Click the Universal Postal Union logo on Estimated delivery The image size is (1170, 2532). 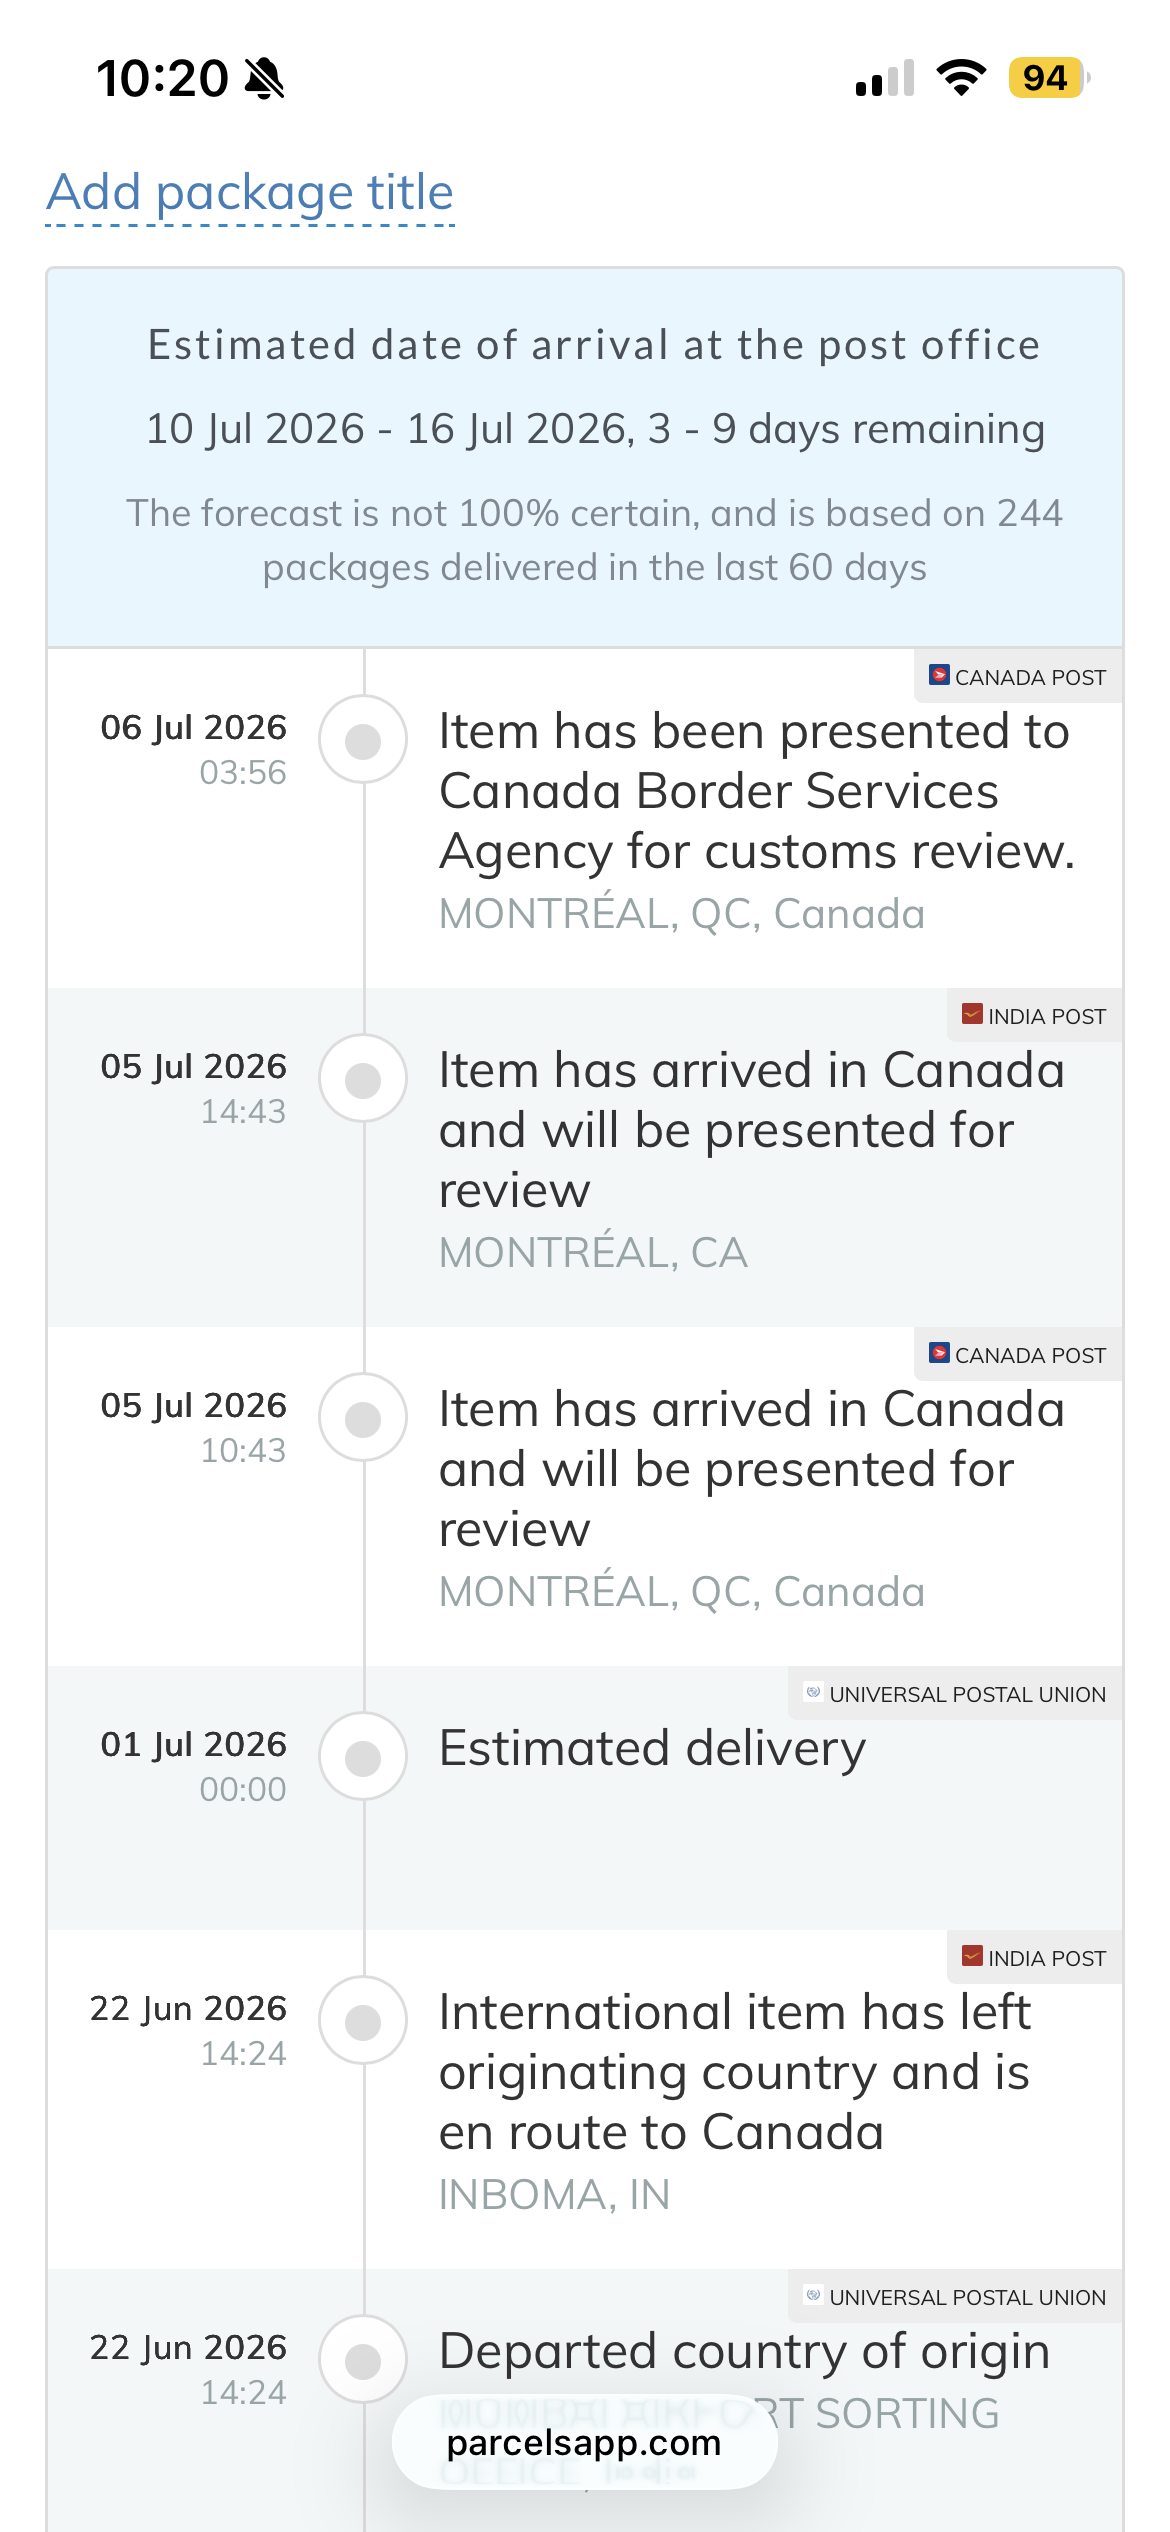coord(813,1692)
